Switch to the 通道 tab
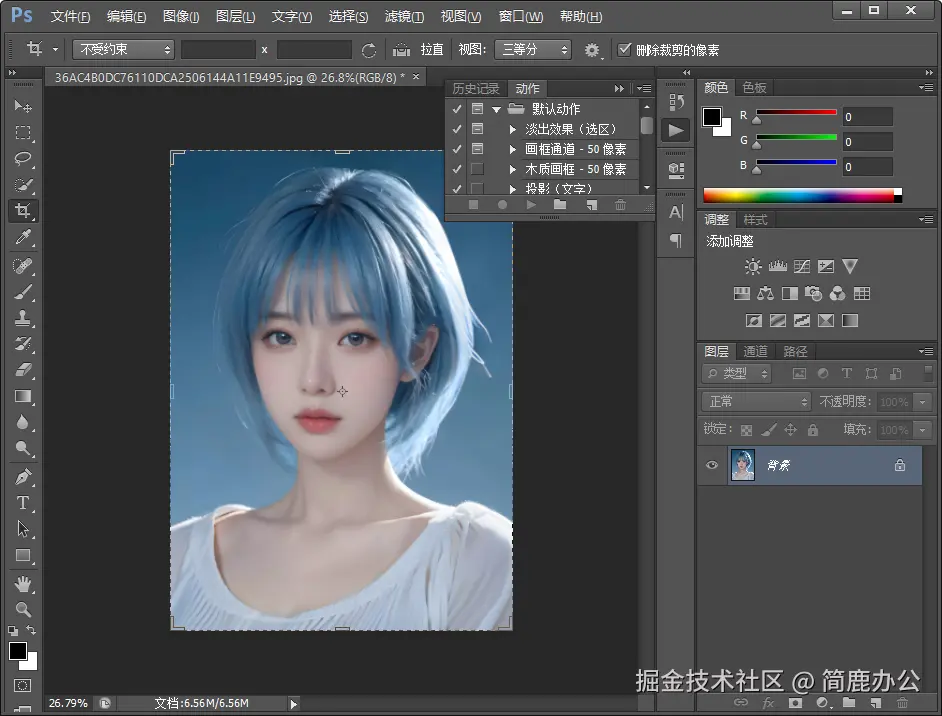This screenshot has width=942, height=716. (x=755, y=351)
